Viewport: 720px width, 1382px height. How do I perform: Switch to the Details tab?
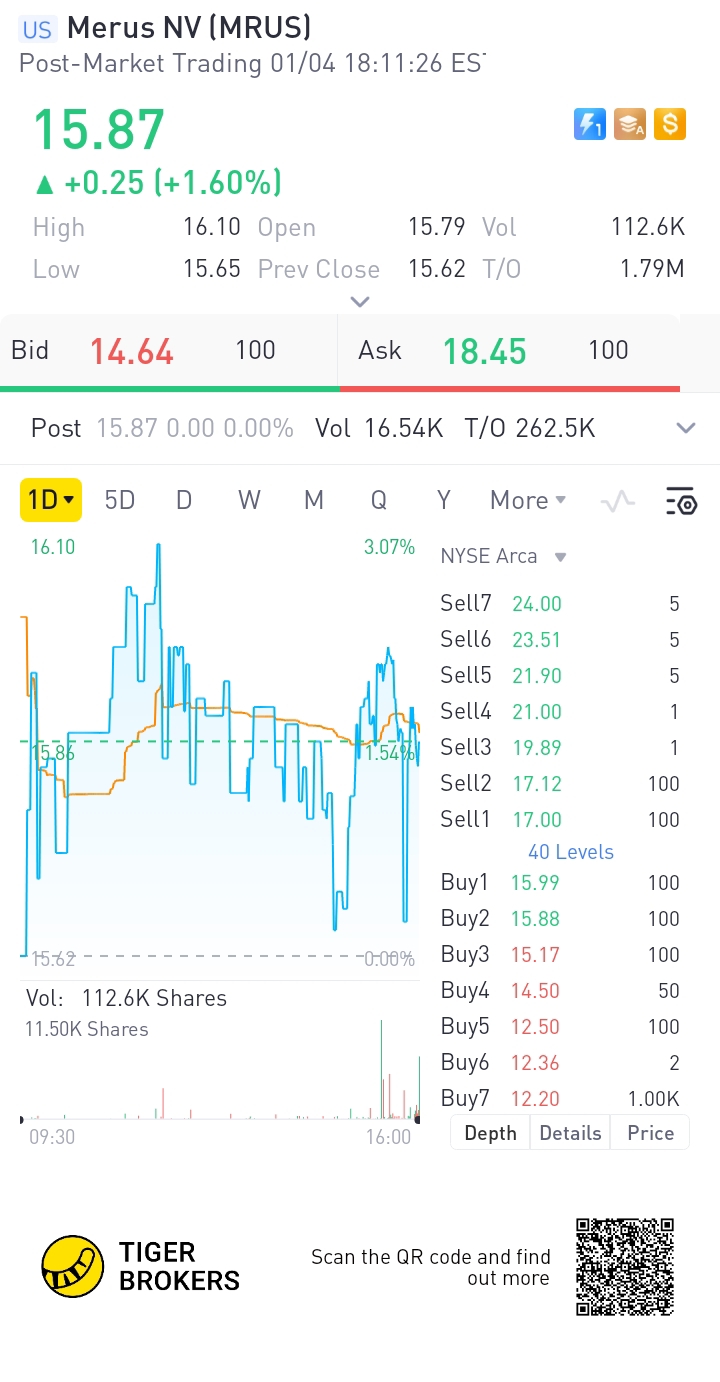tap(570, 1133)
